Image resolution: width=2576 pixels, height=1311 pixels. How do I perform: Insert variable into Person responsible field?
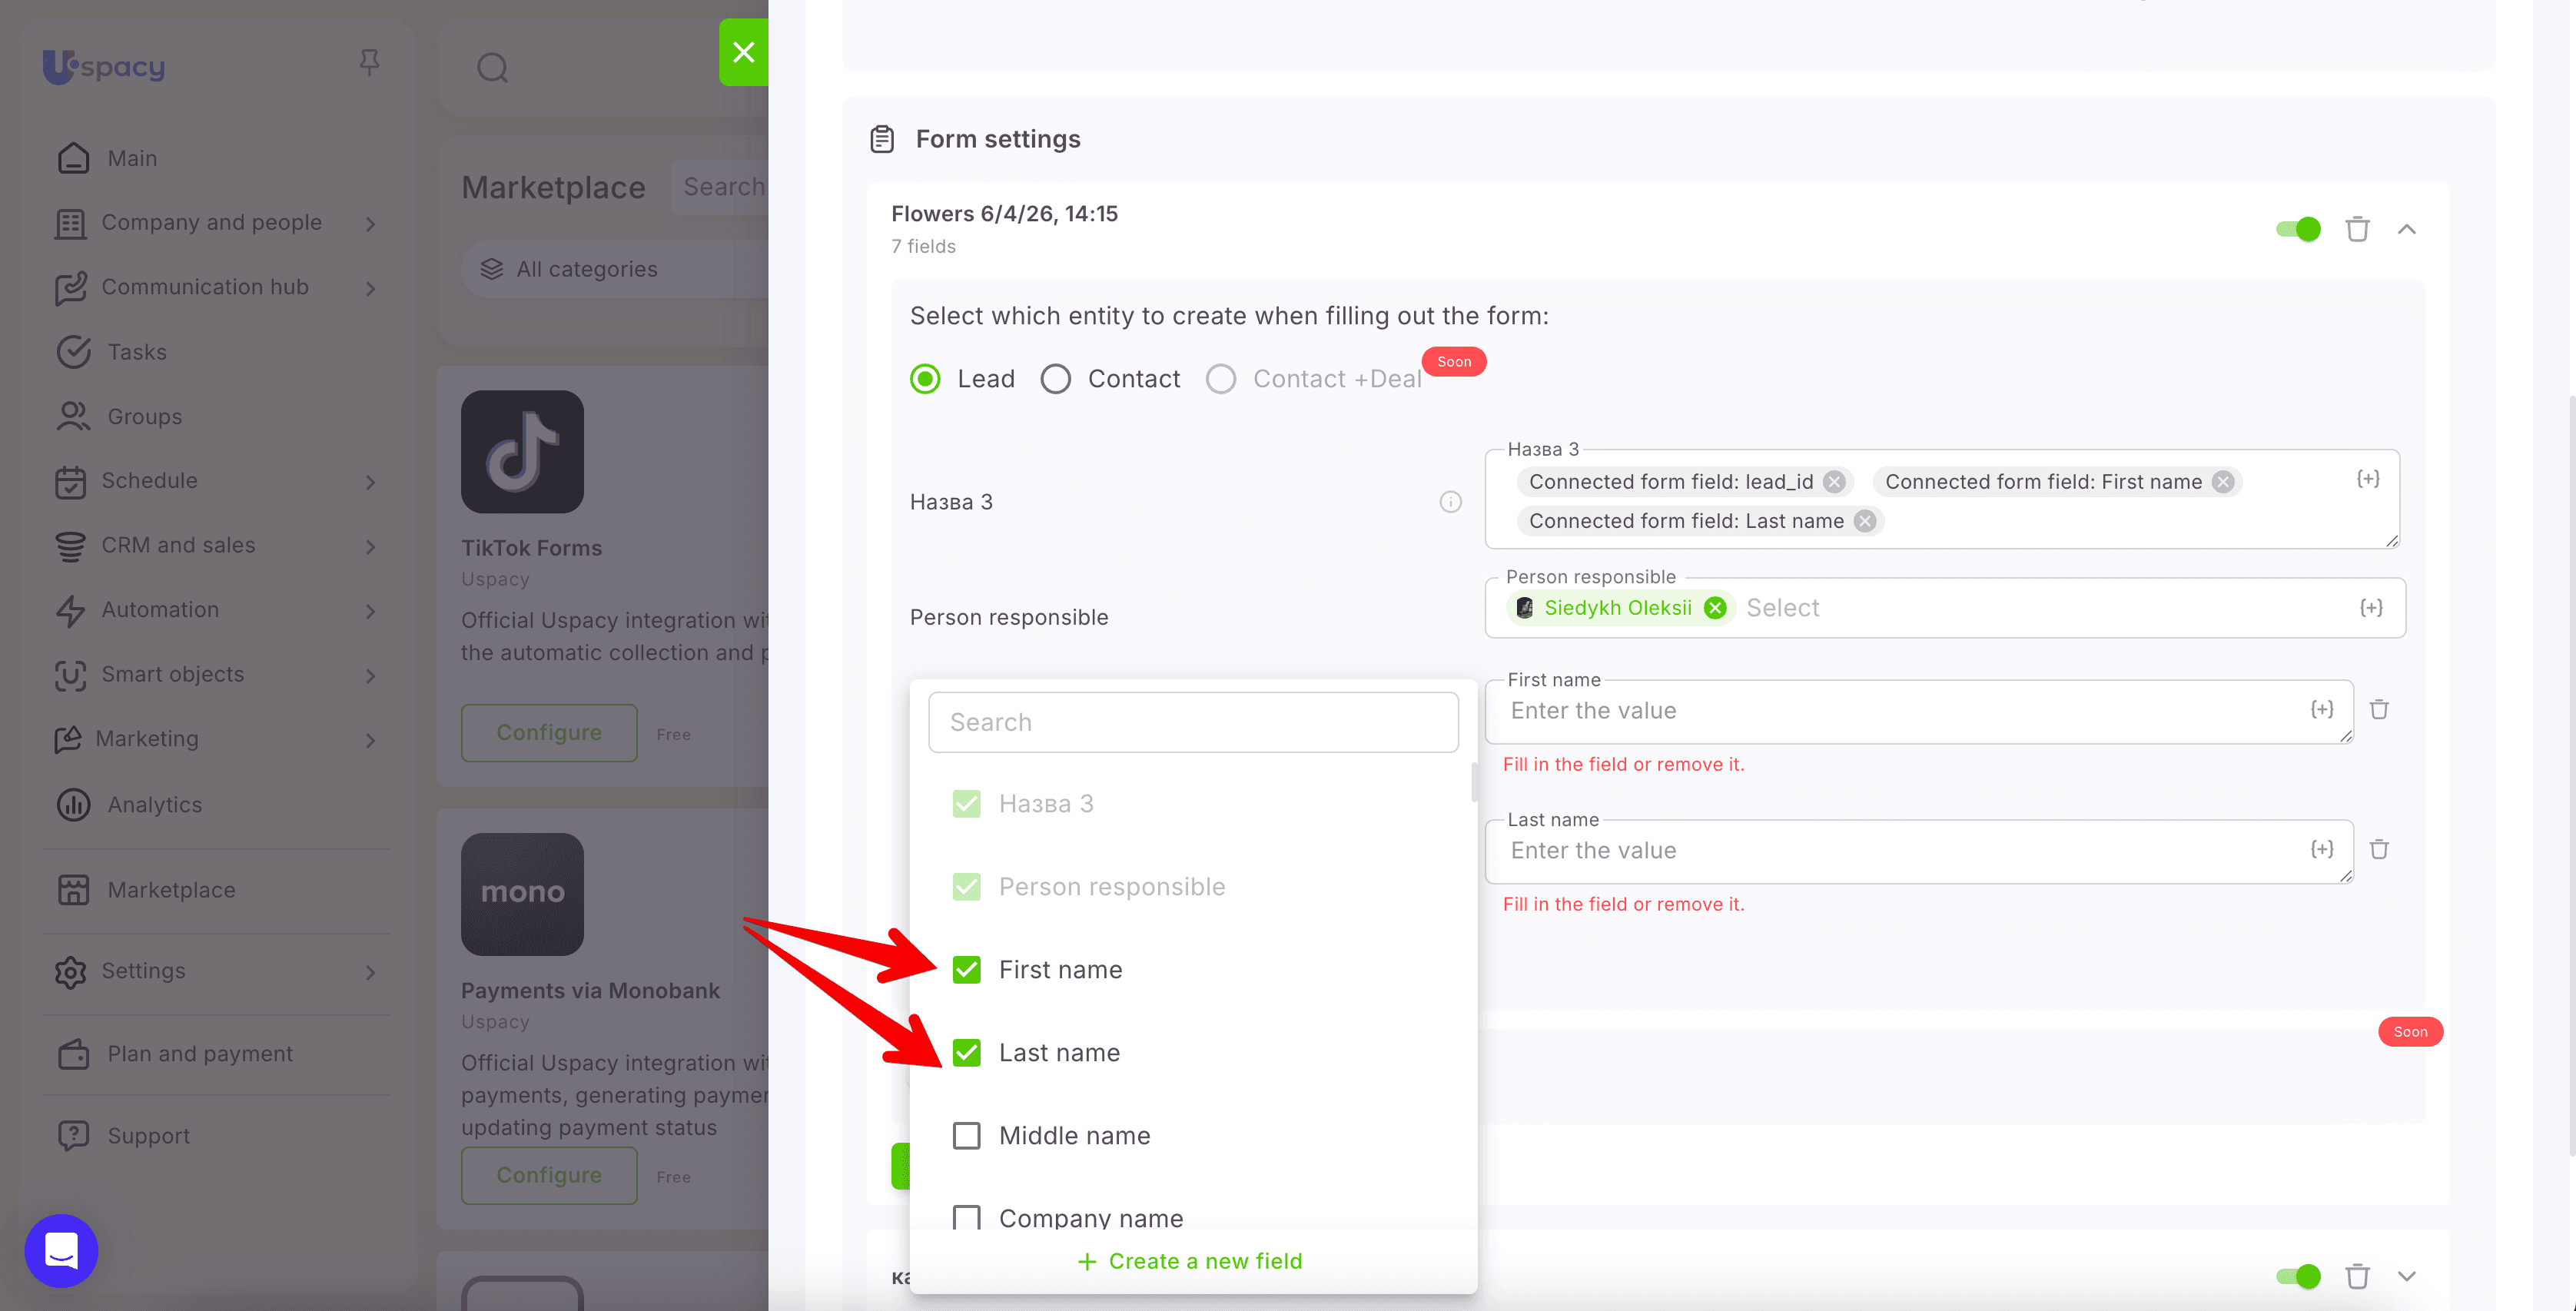point(2371,608)
